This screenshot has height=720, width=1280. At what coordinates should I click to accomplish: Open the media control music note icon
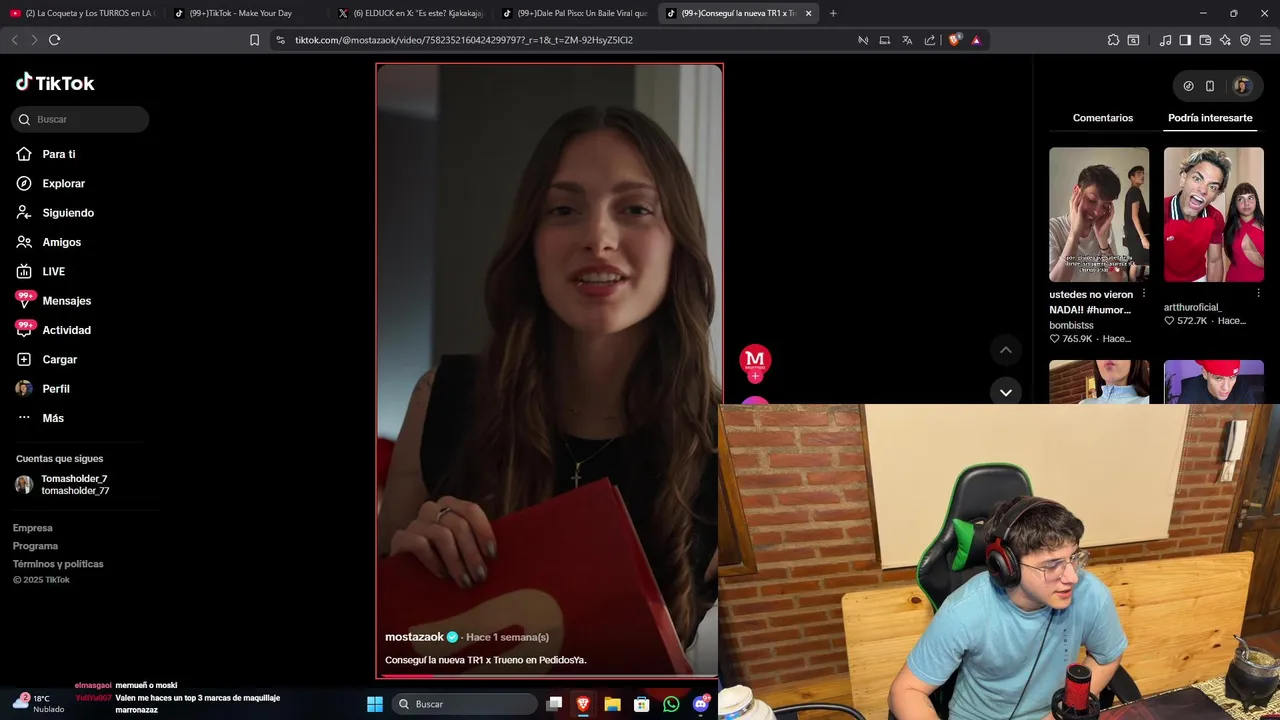pyautogui.click(x=1165, y=40)
